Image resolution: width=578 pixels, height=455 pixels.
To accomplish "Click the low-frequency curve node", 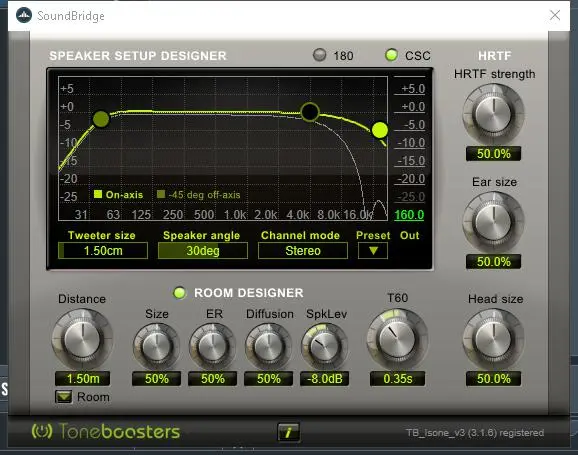I will 101,119.
